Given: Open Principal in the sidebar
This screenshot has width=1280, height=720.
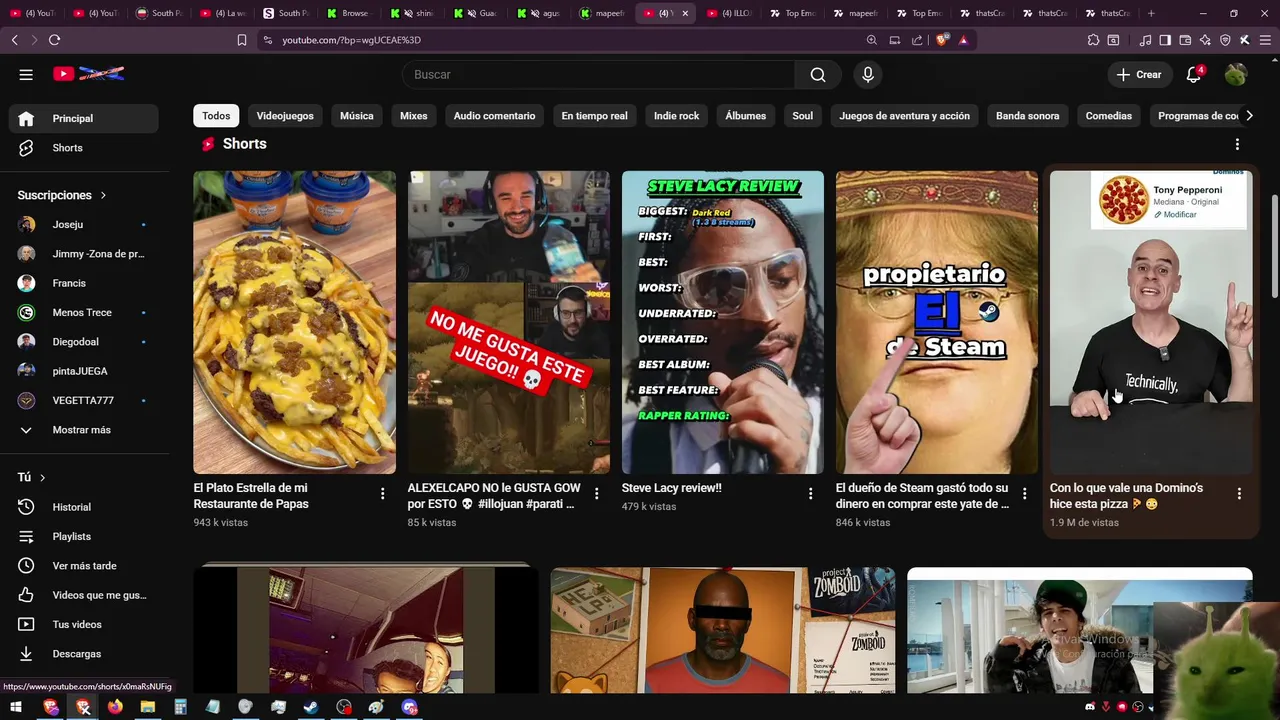Looking at the screenshot, I should click(84, 118).
